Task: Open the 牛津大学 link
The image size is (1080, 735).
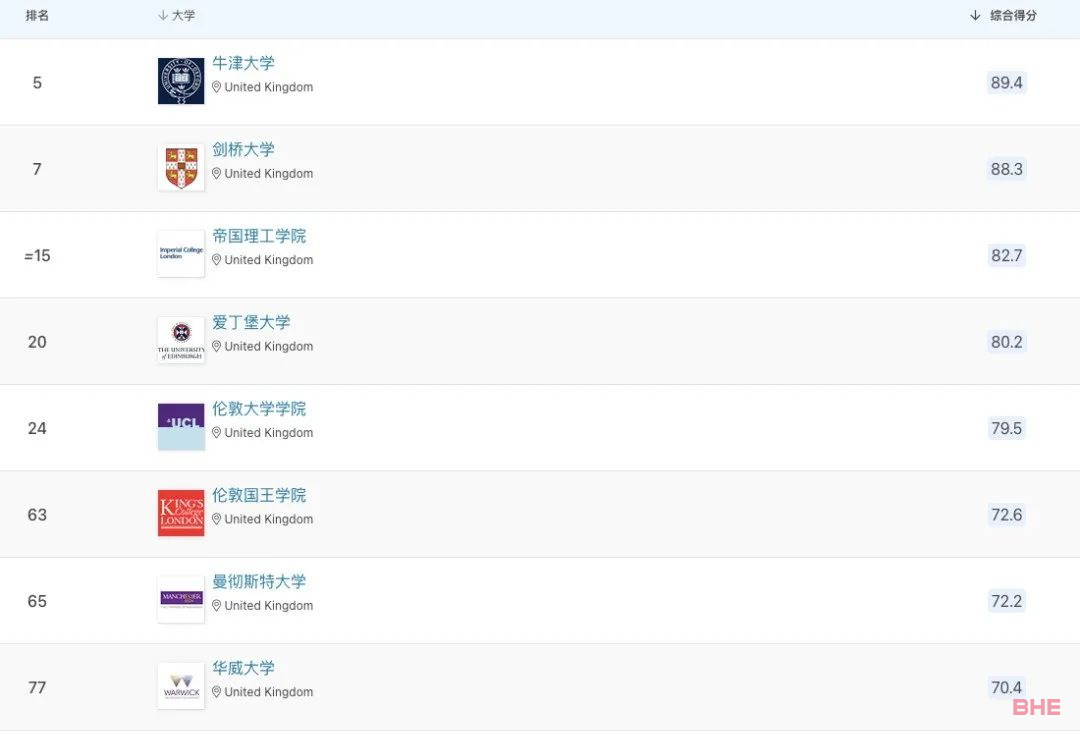Action: click(243, 63)
